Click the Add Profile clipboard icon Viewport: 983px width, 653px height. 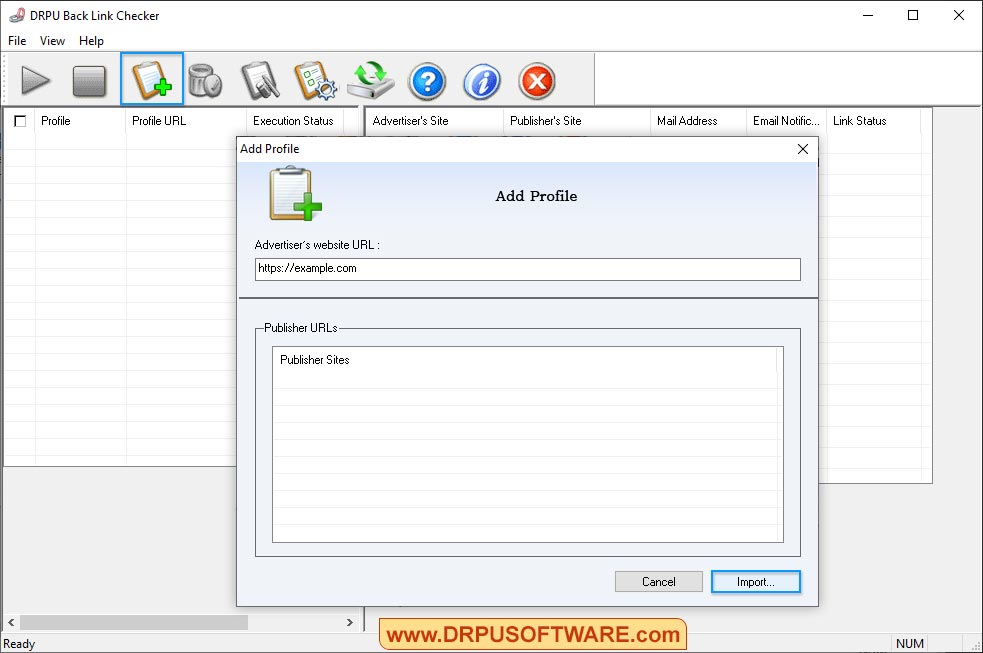pyautogui.click(x=151, y=81)
